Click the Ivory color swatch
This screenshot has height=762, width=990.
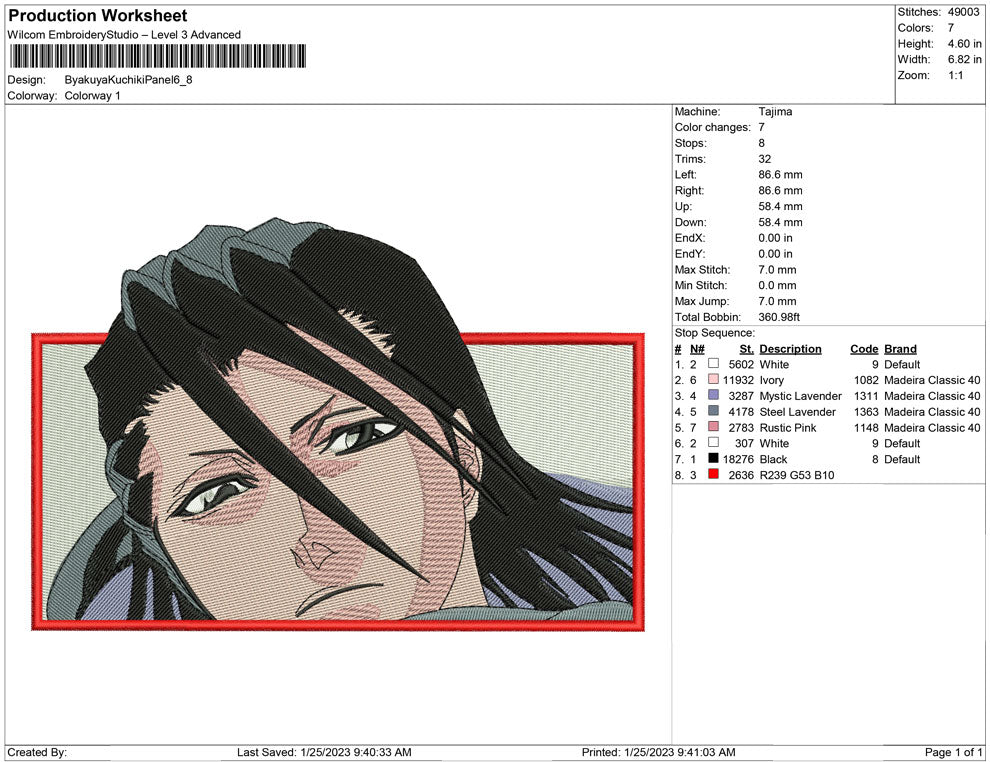click(x=713, y=379)
